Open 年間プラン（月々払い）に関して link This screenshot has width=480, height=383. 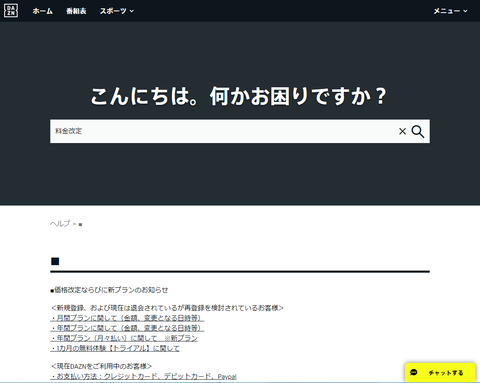[124, 338]
